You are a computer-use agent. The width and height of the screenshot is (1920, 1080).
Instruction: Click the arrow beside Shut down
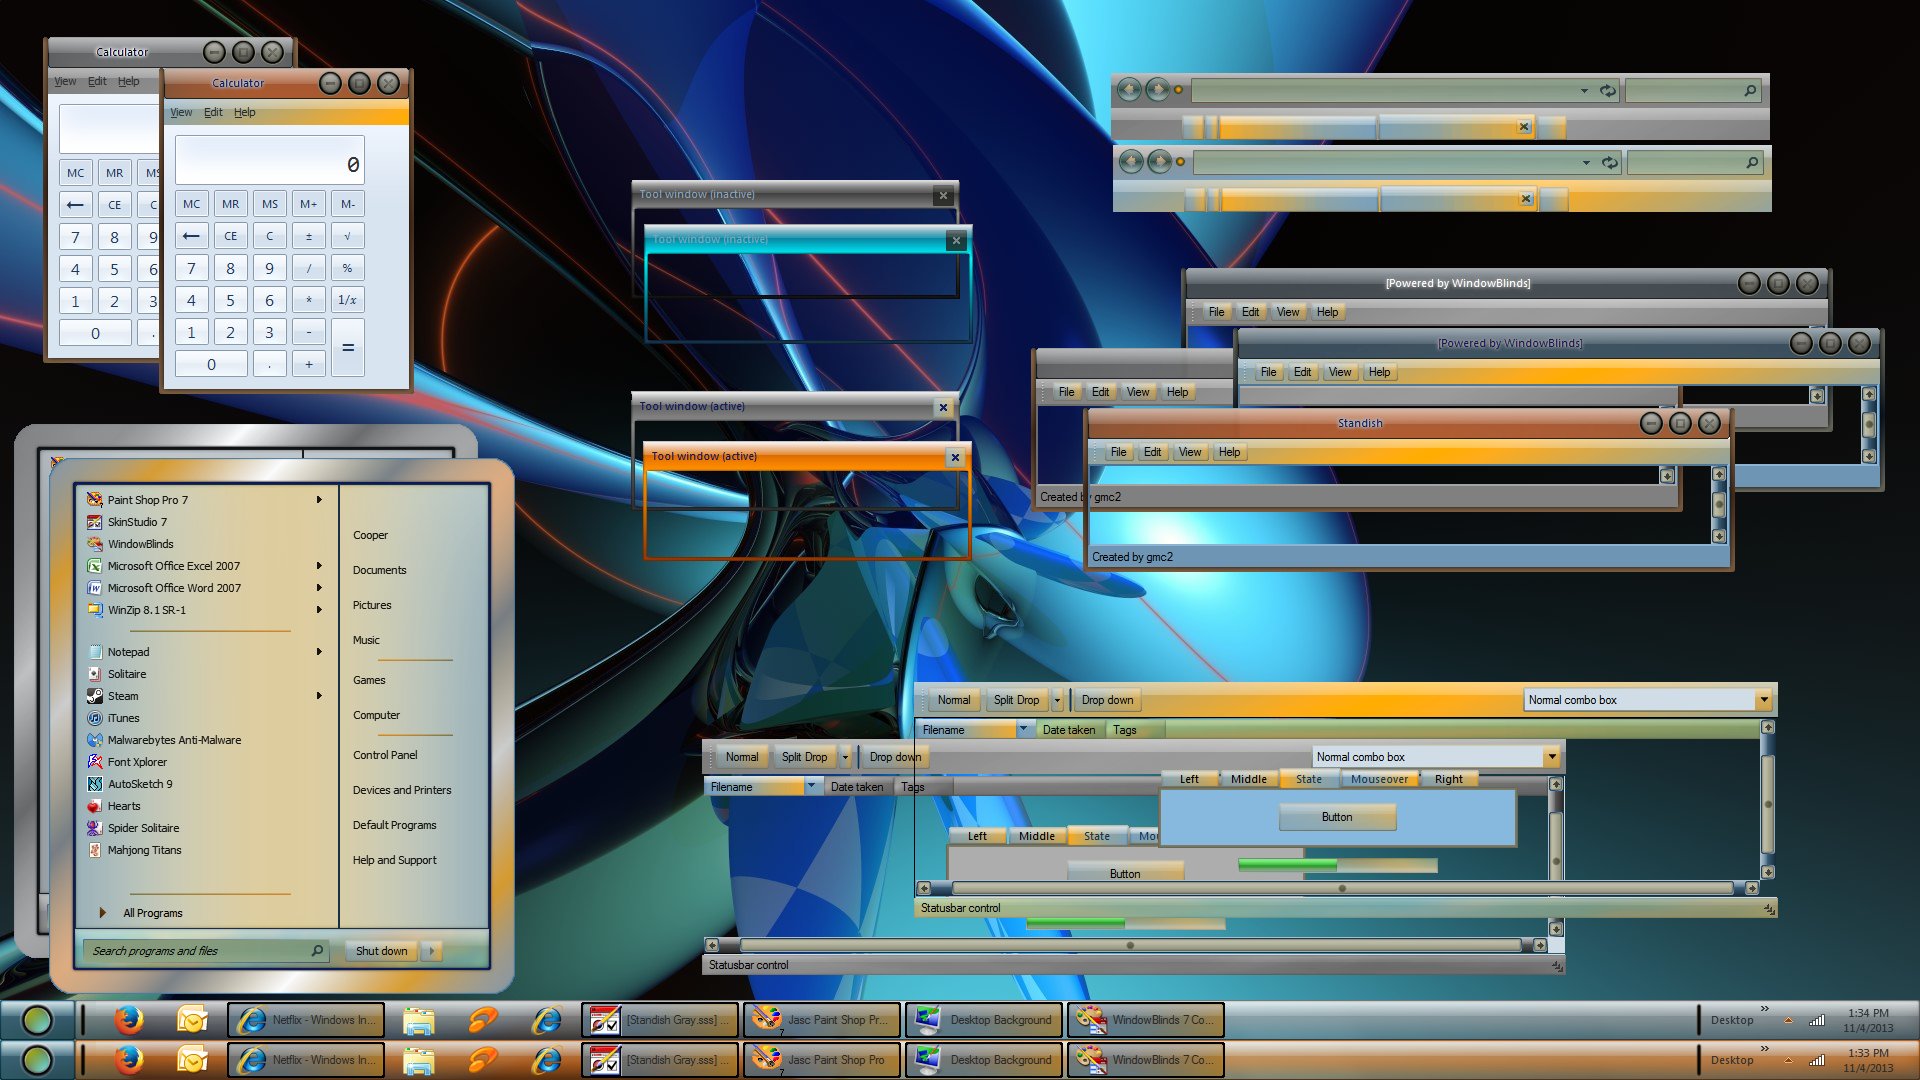point(432,951)
